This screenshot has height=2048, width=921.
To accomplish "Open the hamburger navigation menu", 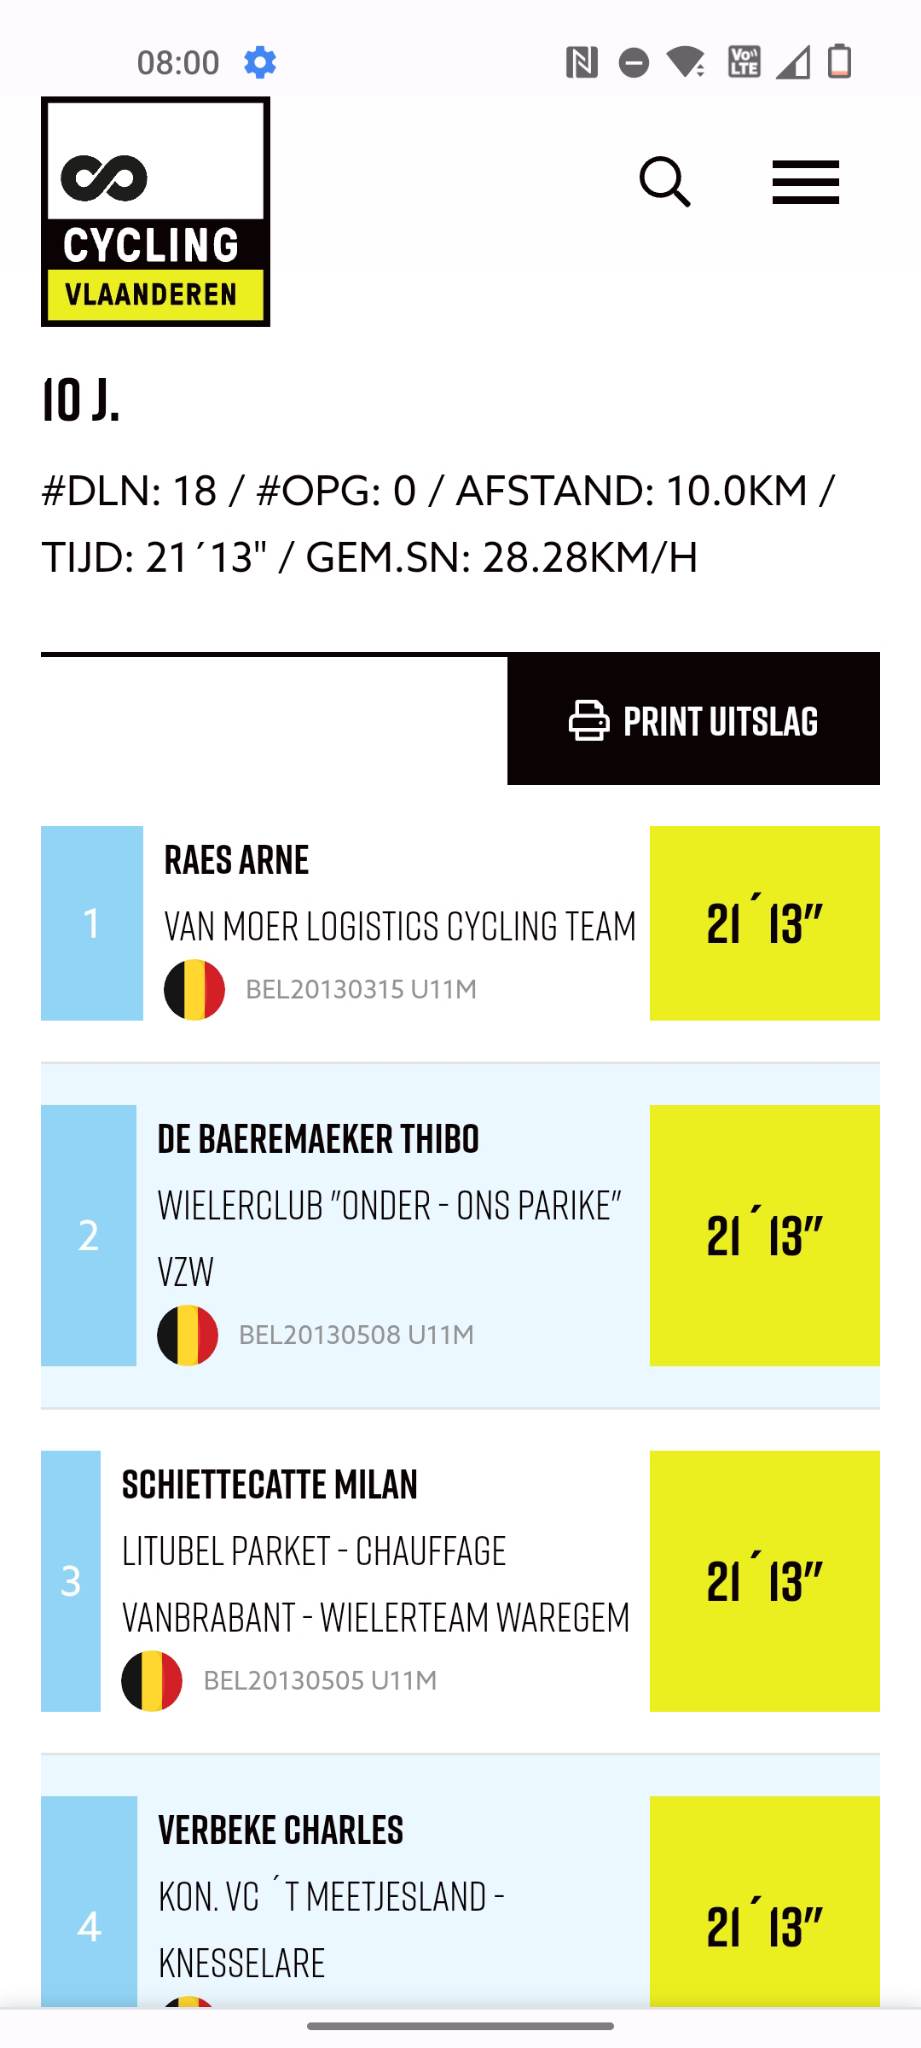I will click(x=805, y=182).
